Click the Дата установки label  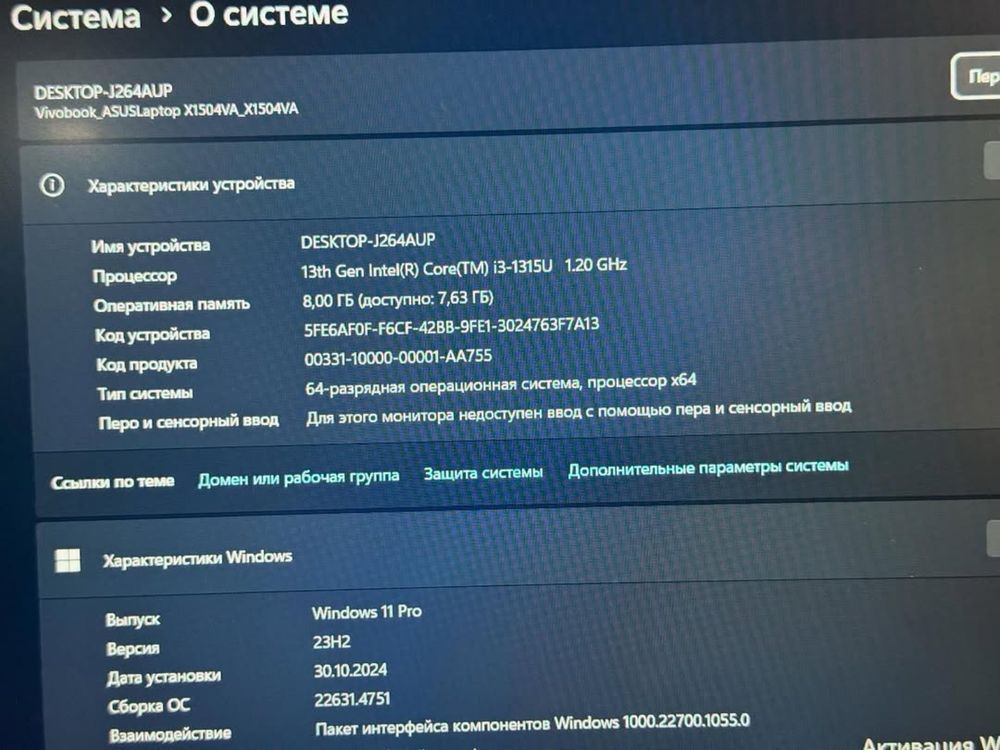click(164, 677)
